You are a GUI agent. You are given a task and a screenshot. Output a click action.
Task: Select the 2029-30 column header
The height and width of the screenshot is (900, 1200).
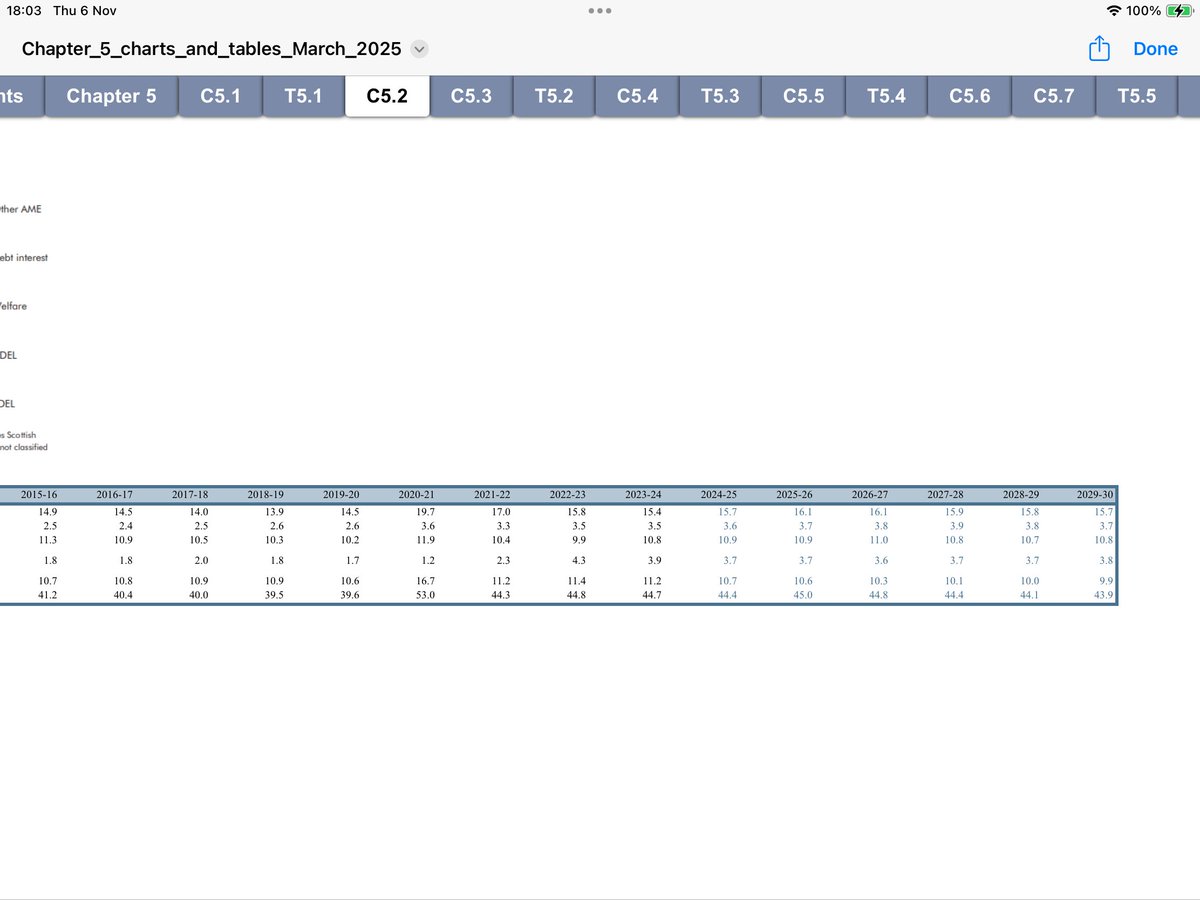[1095, 495]
